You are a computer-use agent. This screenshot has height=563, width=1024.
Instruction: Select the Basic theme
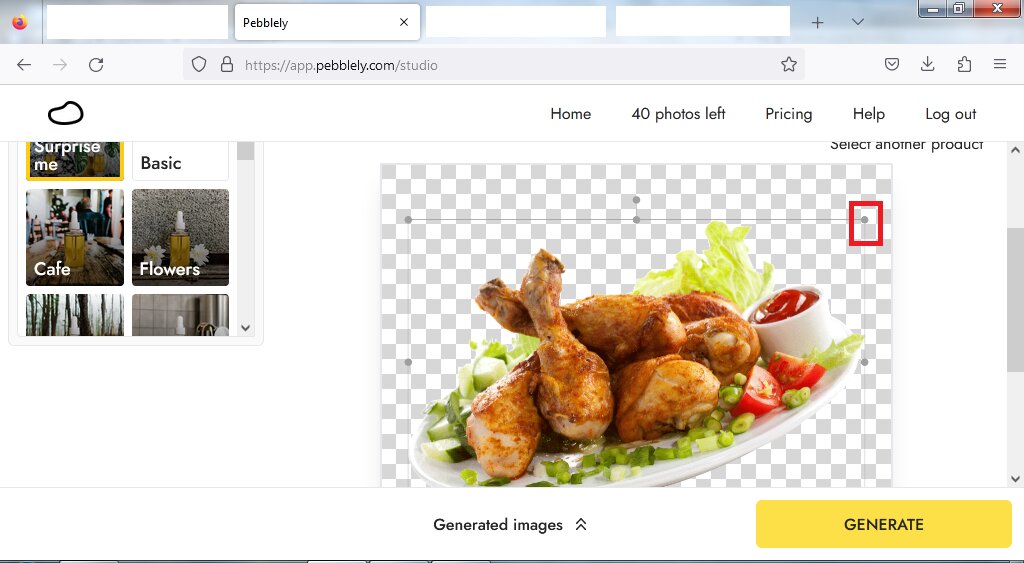coord(180,161)
